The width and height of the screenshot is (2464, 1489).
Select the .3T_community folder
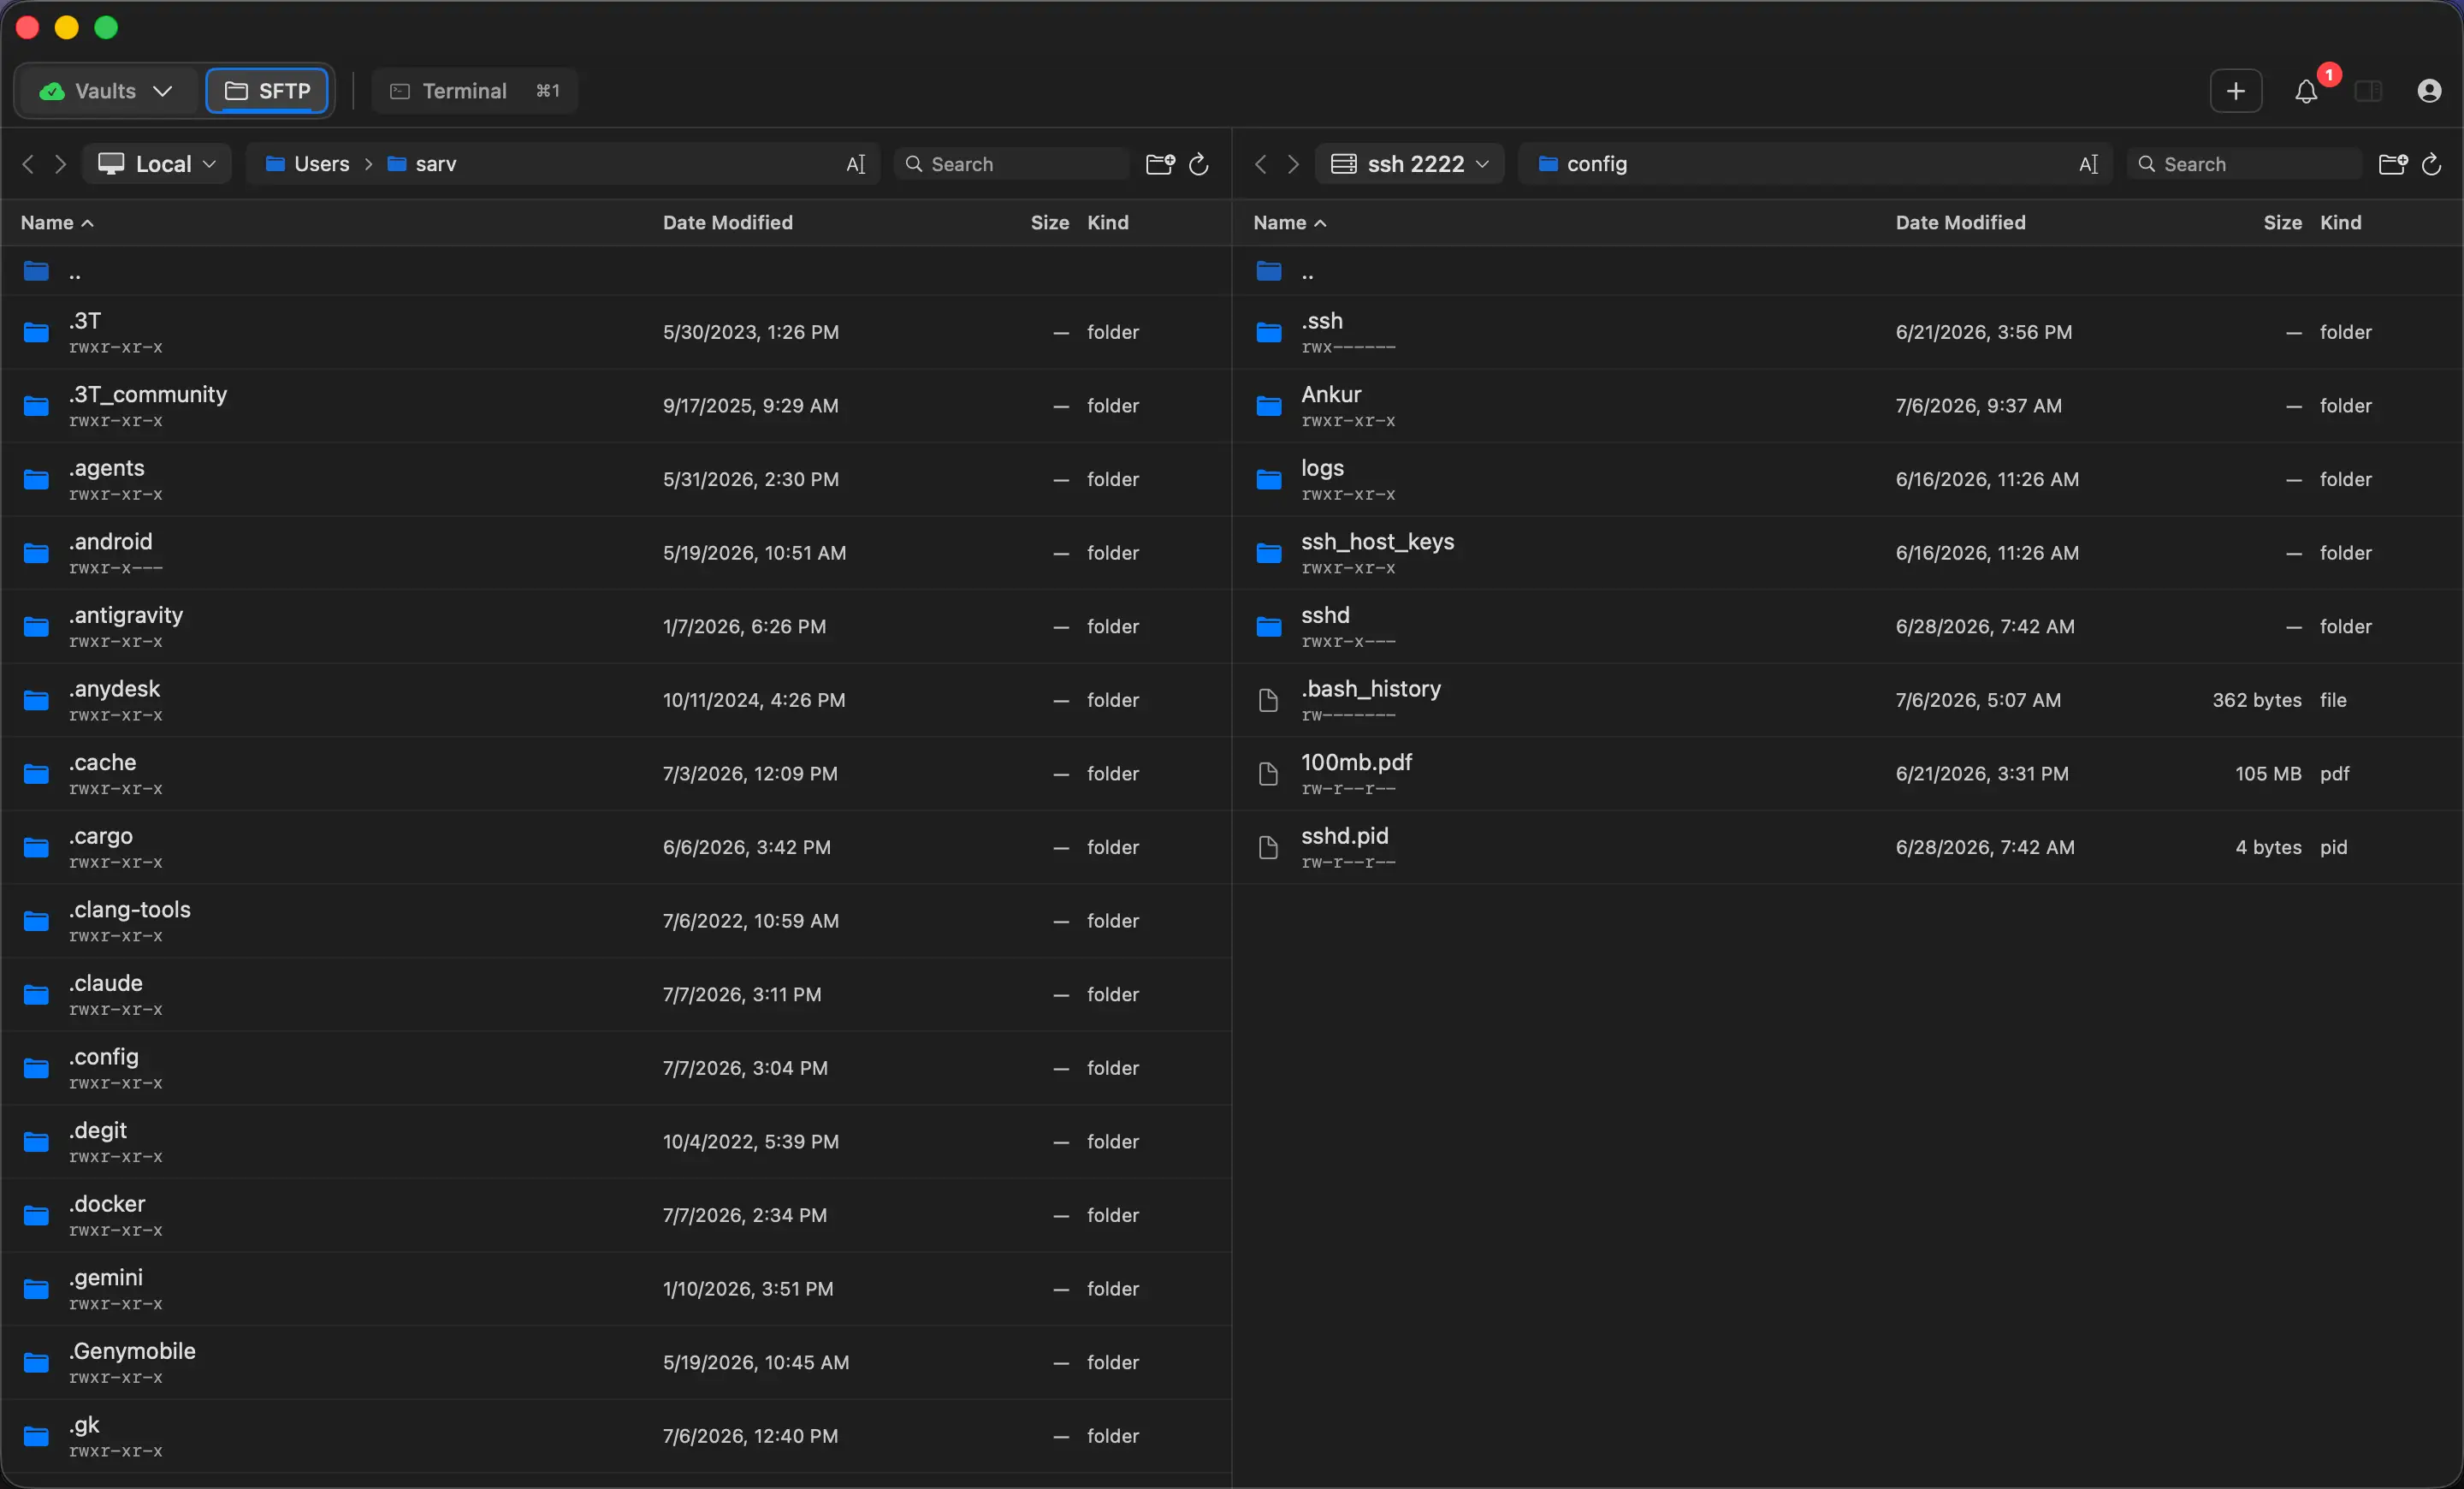pos(616,406)
